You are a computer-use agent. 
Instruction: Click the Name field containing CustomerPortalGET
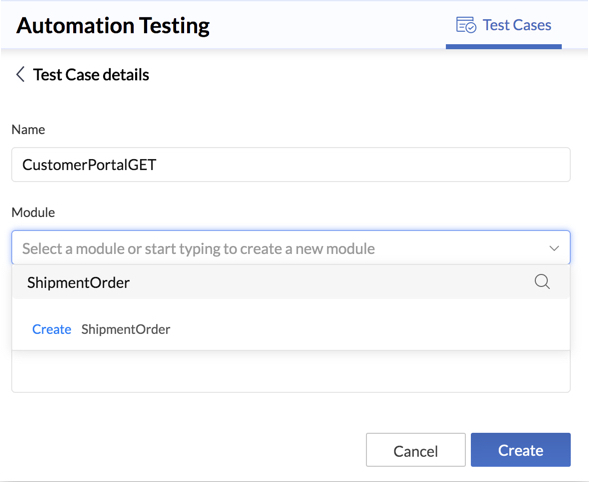(291, 165)
